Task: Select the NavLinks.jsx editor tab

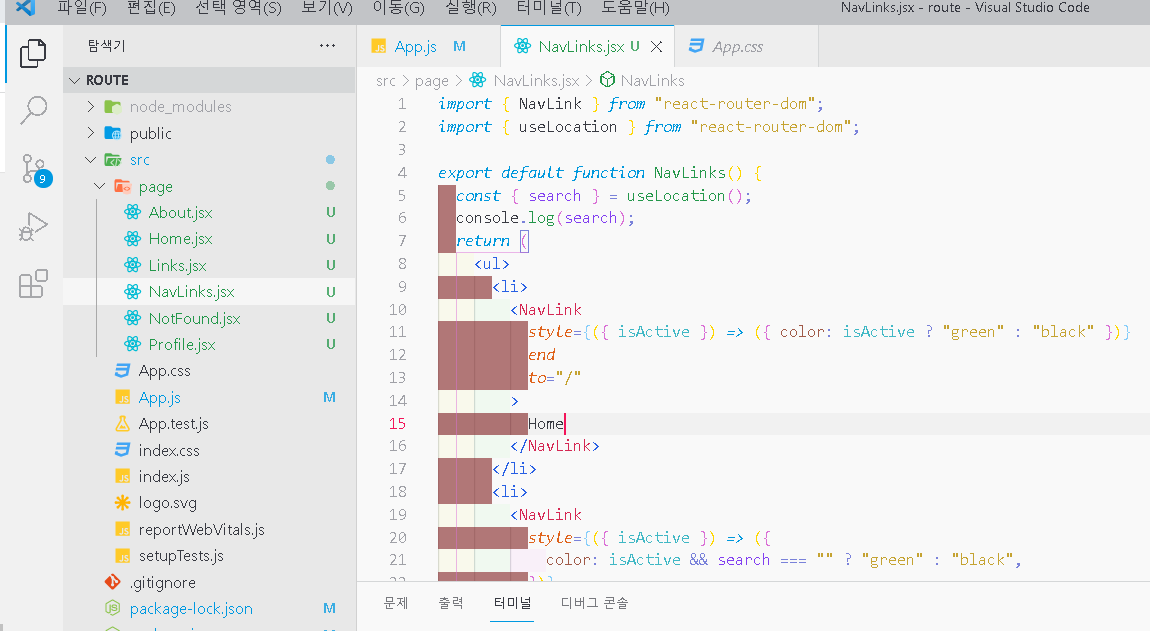Action: pos(581,46)
